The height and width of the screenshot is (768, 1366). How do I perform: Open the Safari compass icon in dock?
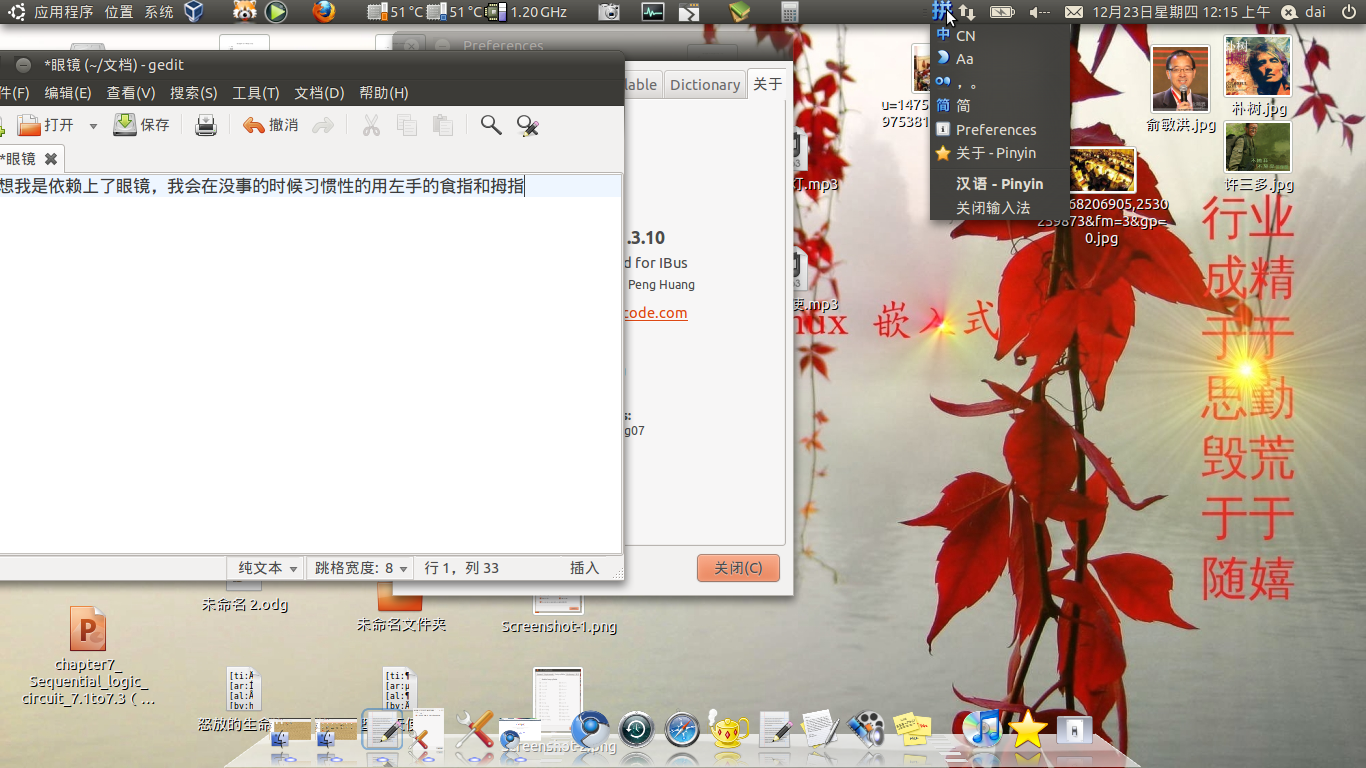click(683, 730)
